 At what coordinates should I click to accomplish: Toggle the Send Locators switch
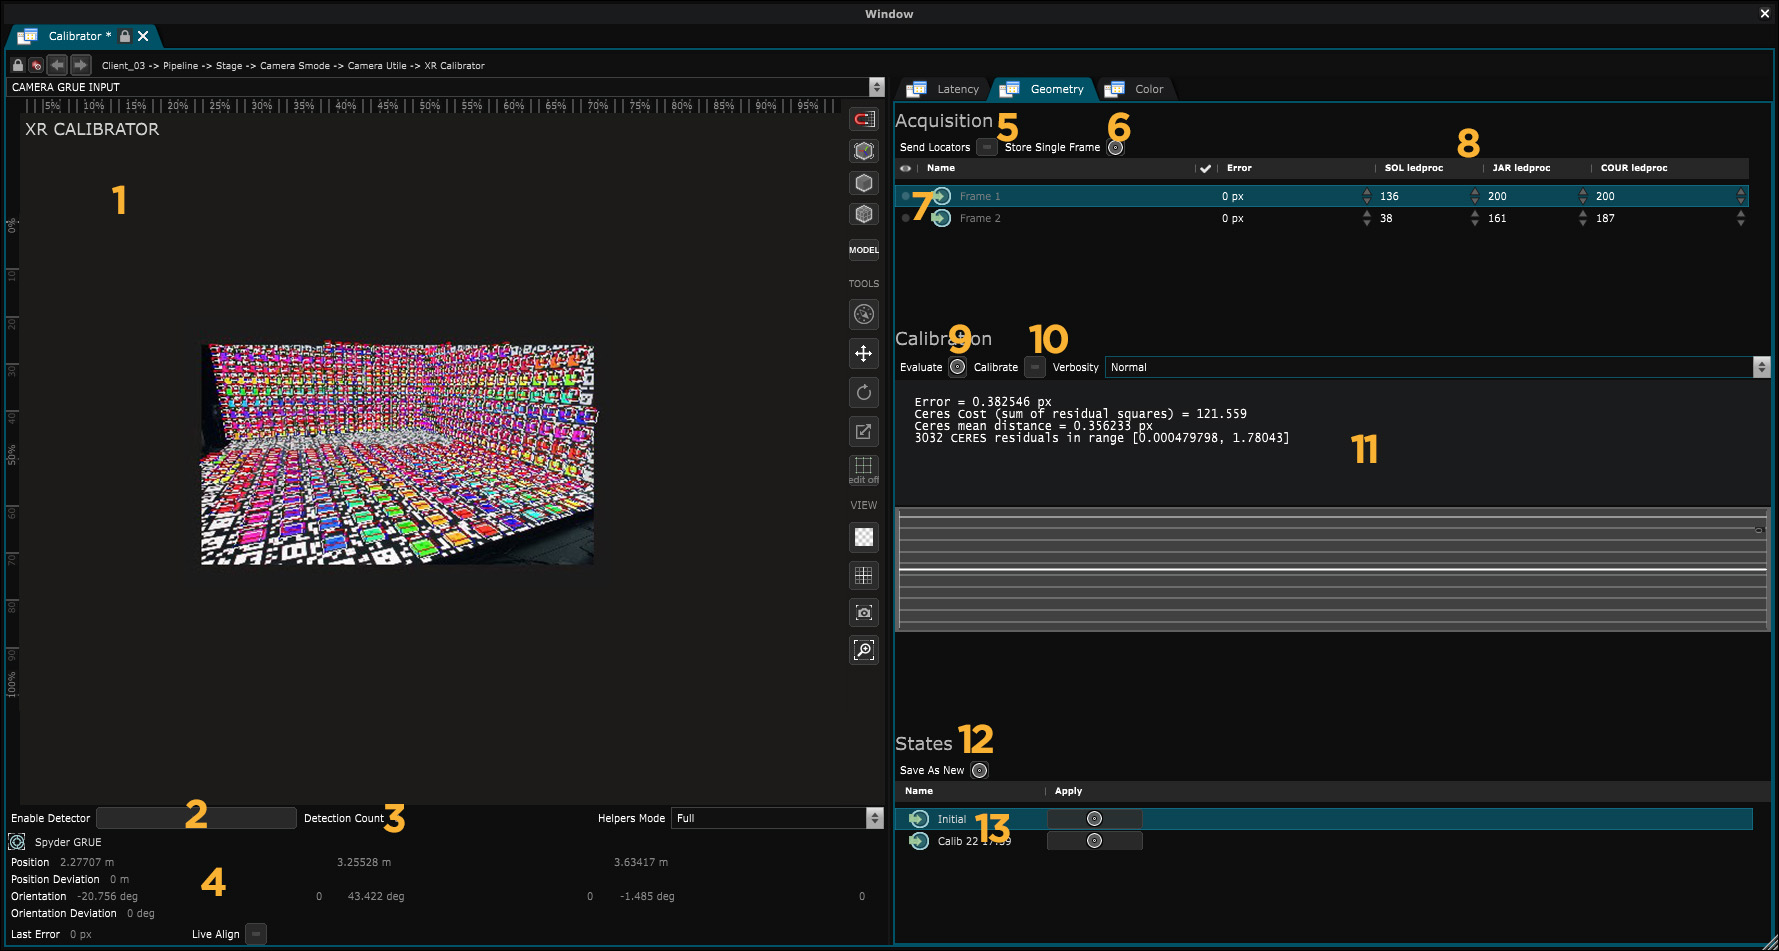point(987,147)
